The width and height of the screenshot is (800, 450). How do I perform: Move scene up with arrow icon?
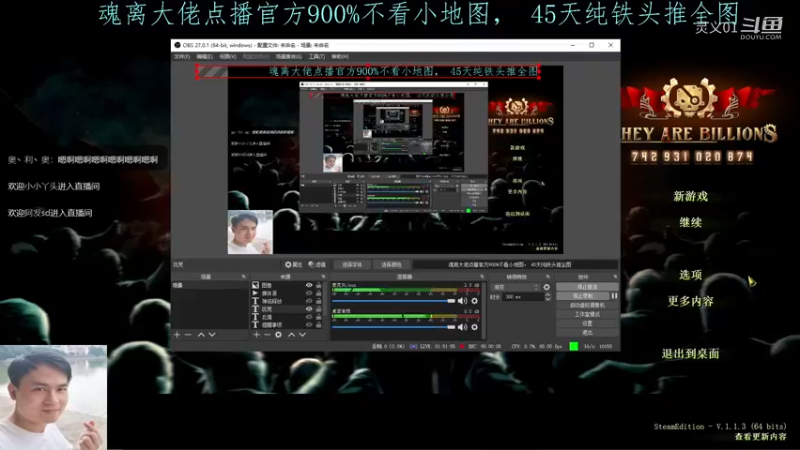(x=201, y=335)
